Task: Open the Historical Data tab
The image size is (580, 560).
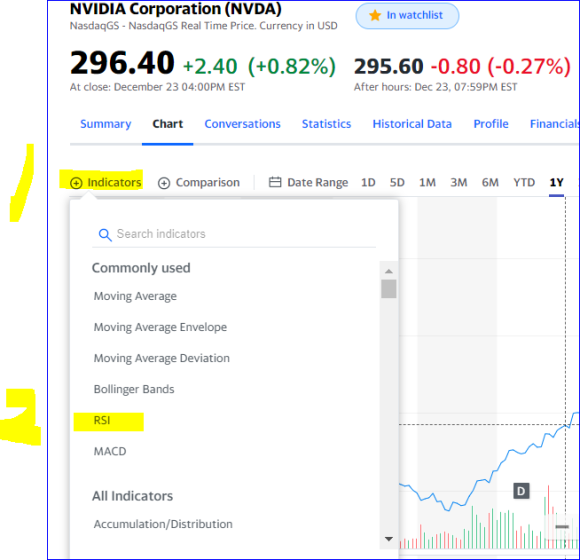Action: coord(412,124)
